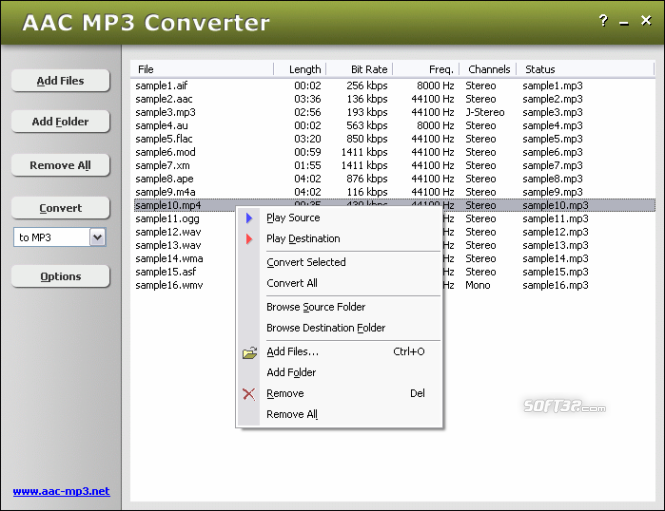Select the sample9.m4a file
This screenshot has width=665, height=511.
165,192
